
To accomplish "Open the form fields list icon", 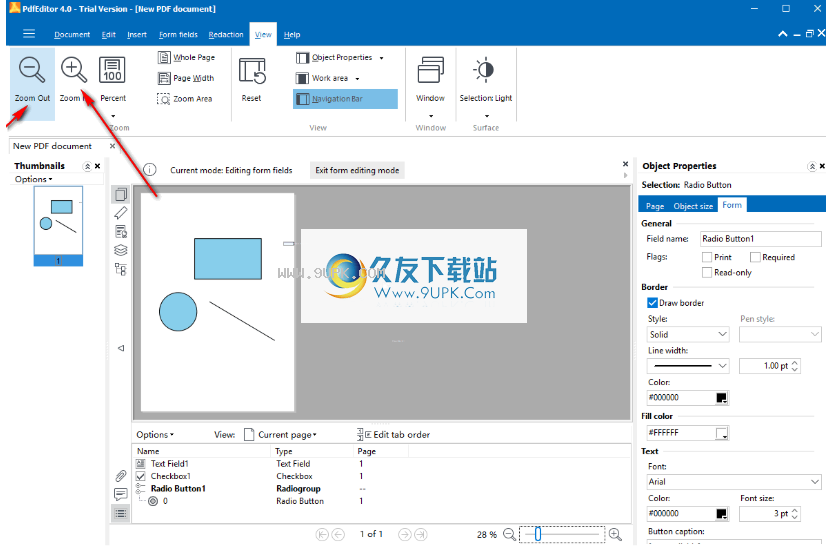I will pos(121,513).
